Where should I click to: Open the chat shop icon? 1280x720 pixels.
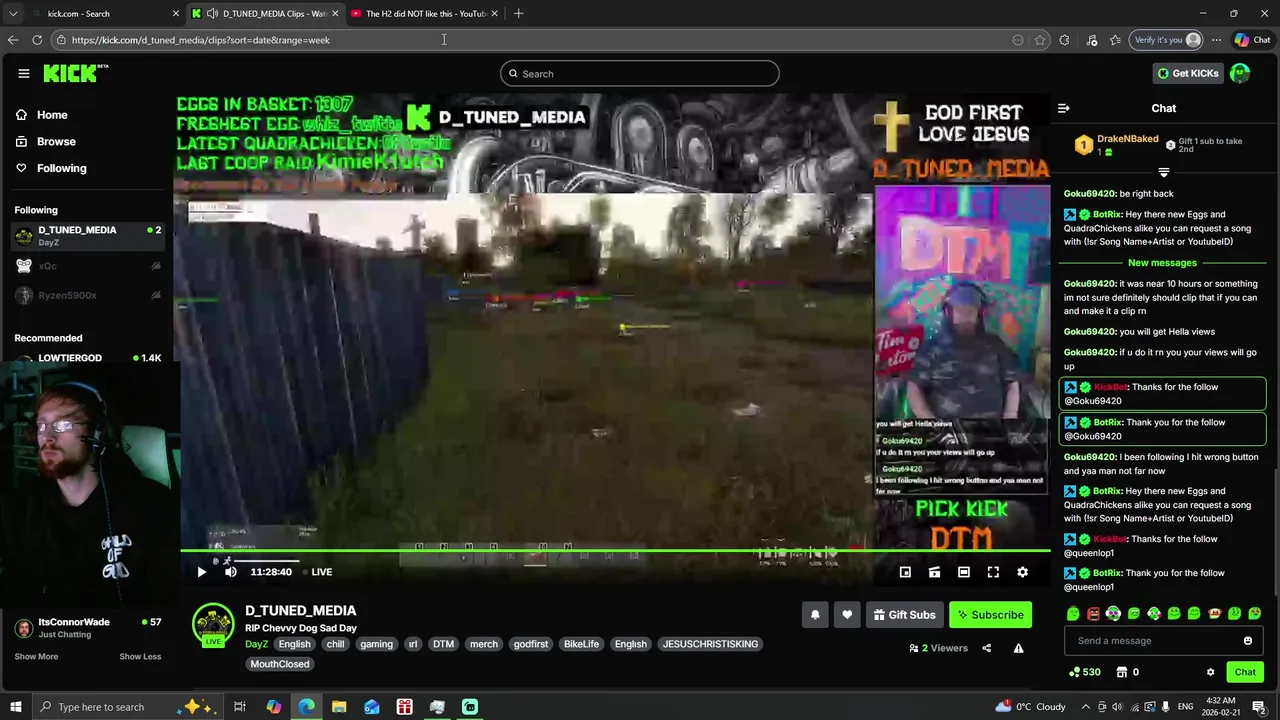tap(1122, 672)
